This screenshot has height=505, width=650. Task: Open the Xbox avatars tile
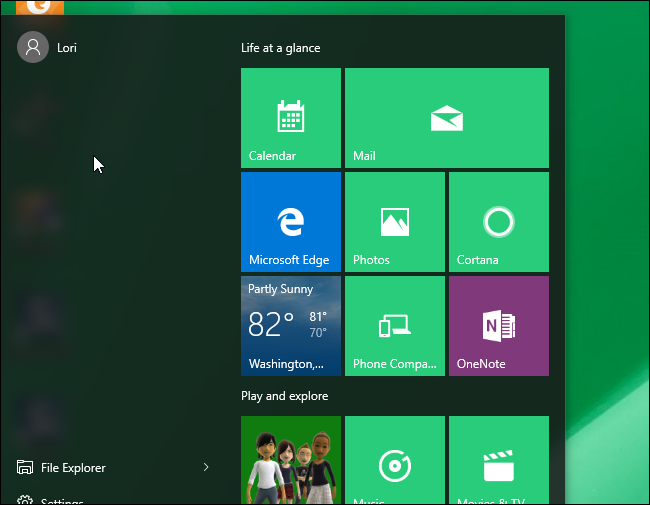pos(291,460)
